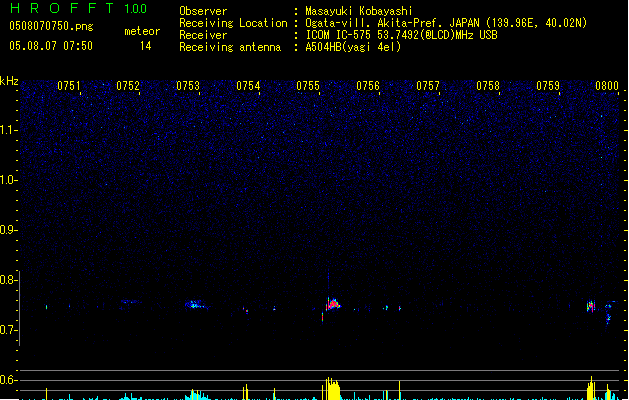This screenshot has height=400, width=629.
Task: Click the strong red meteor echo after 0755
Action: click(x=333, y=304)
